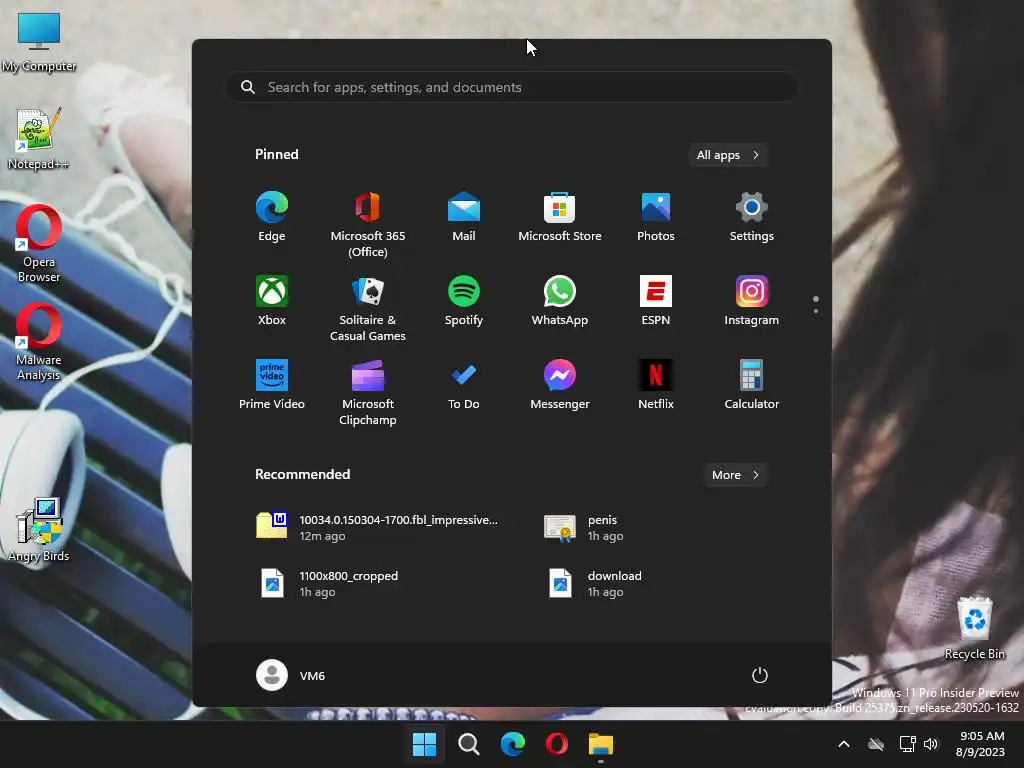
Task: Select the Recycle Bin on desktop
Action: point(974,628)
